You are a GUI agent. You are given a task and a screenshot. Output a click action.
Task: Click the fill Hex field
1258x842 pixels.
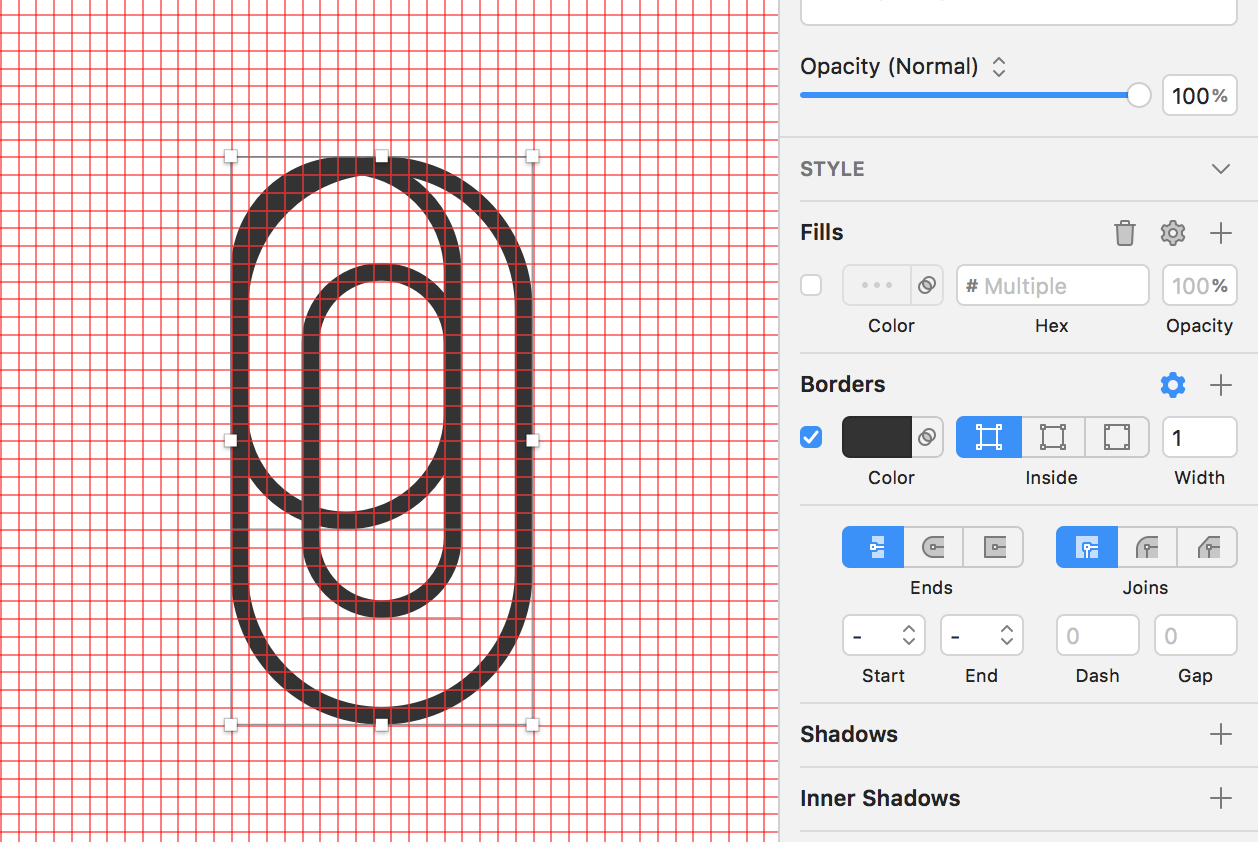[1053, 285]
